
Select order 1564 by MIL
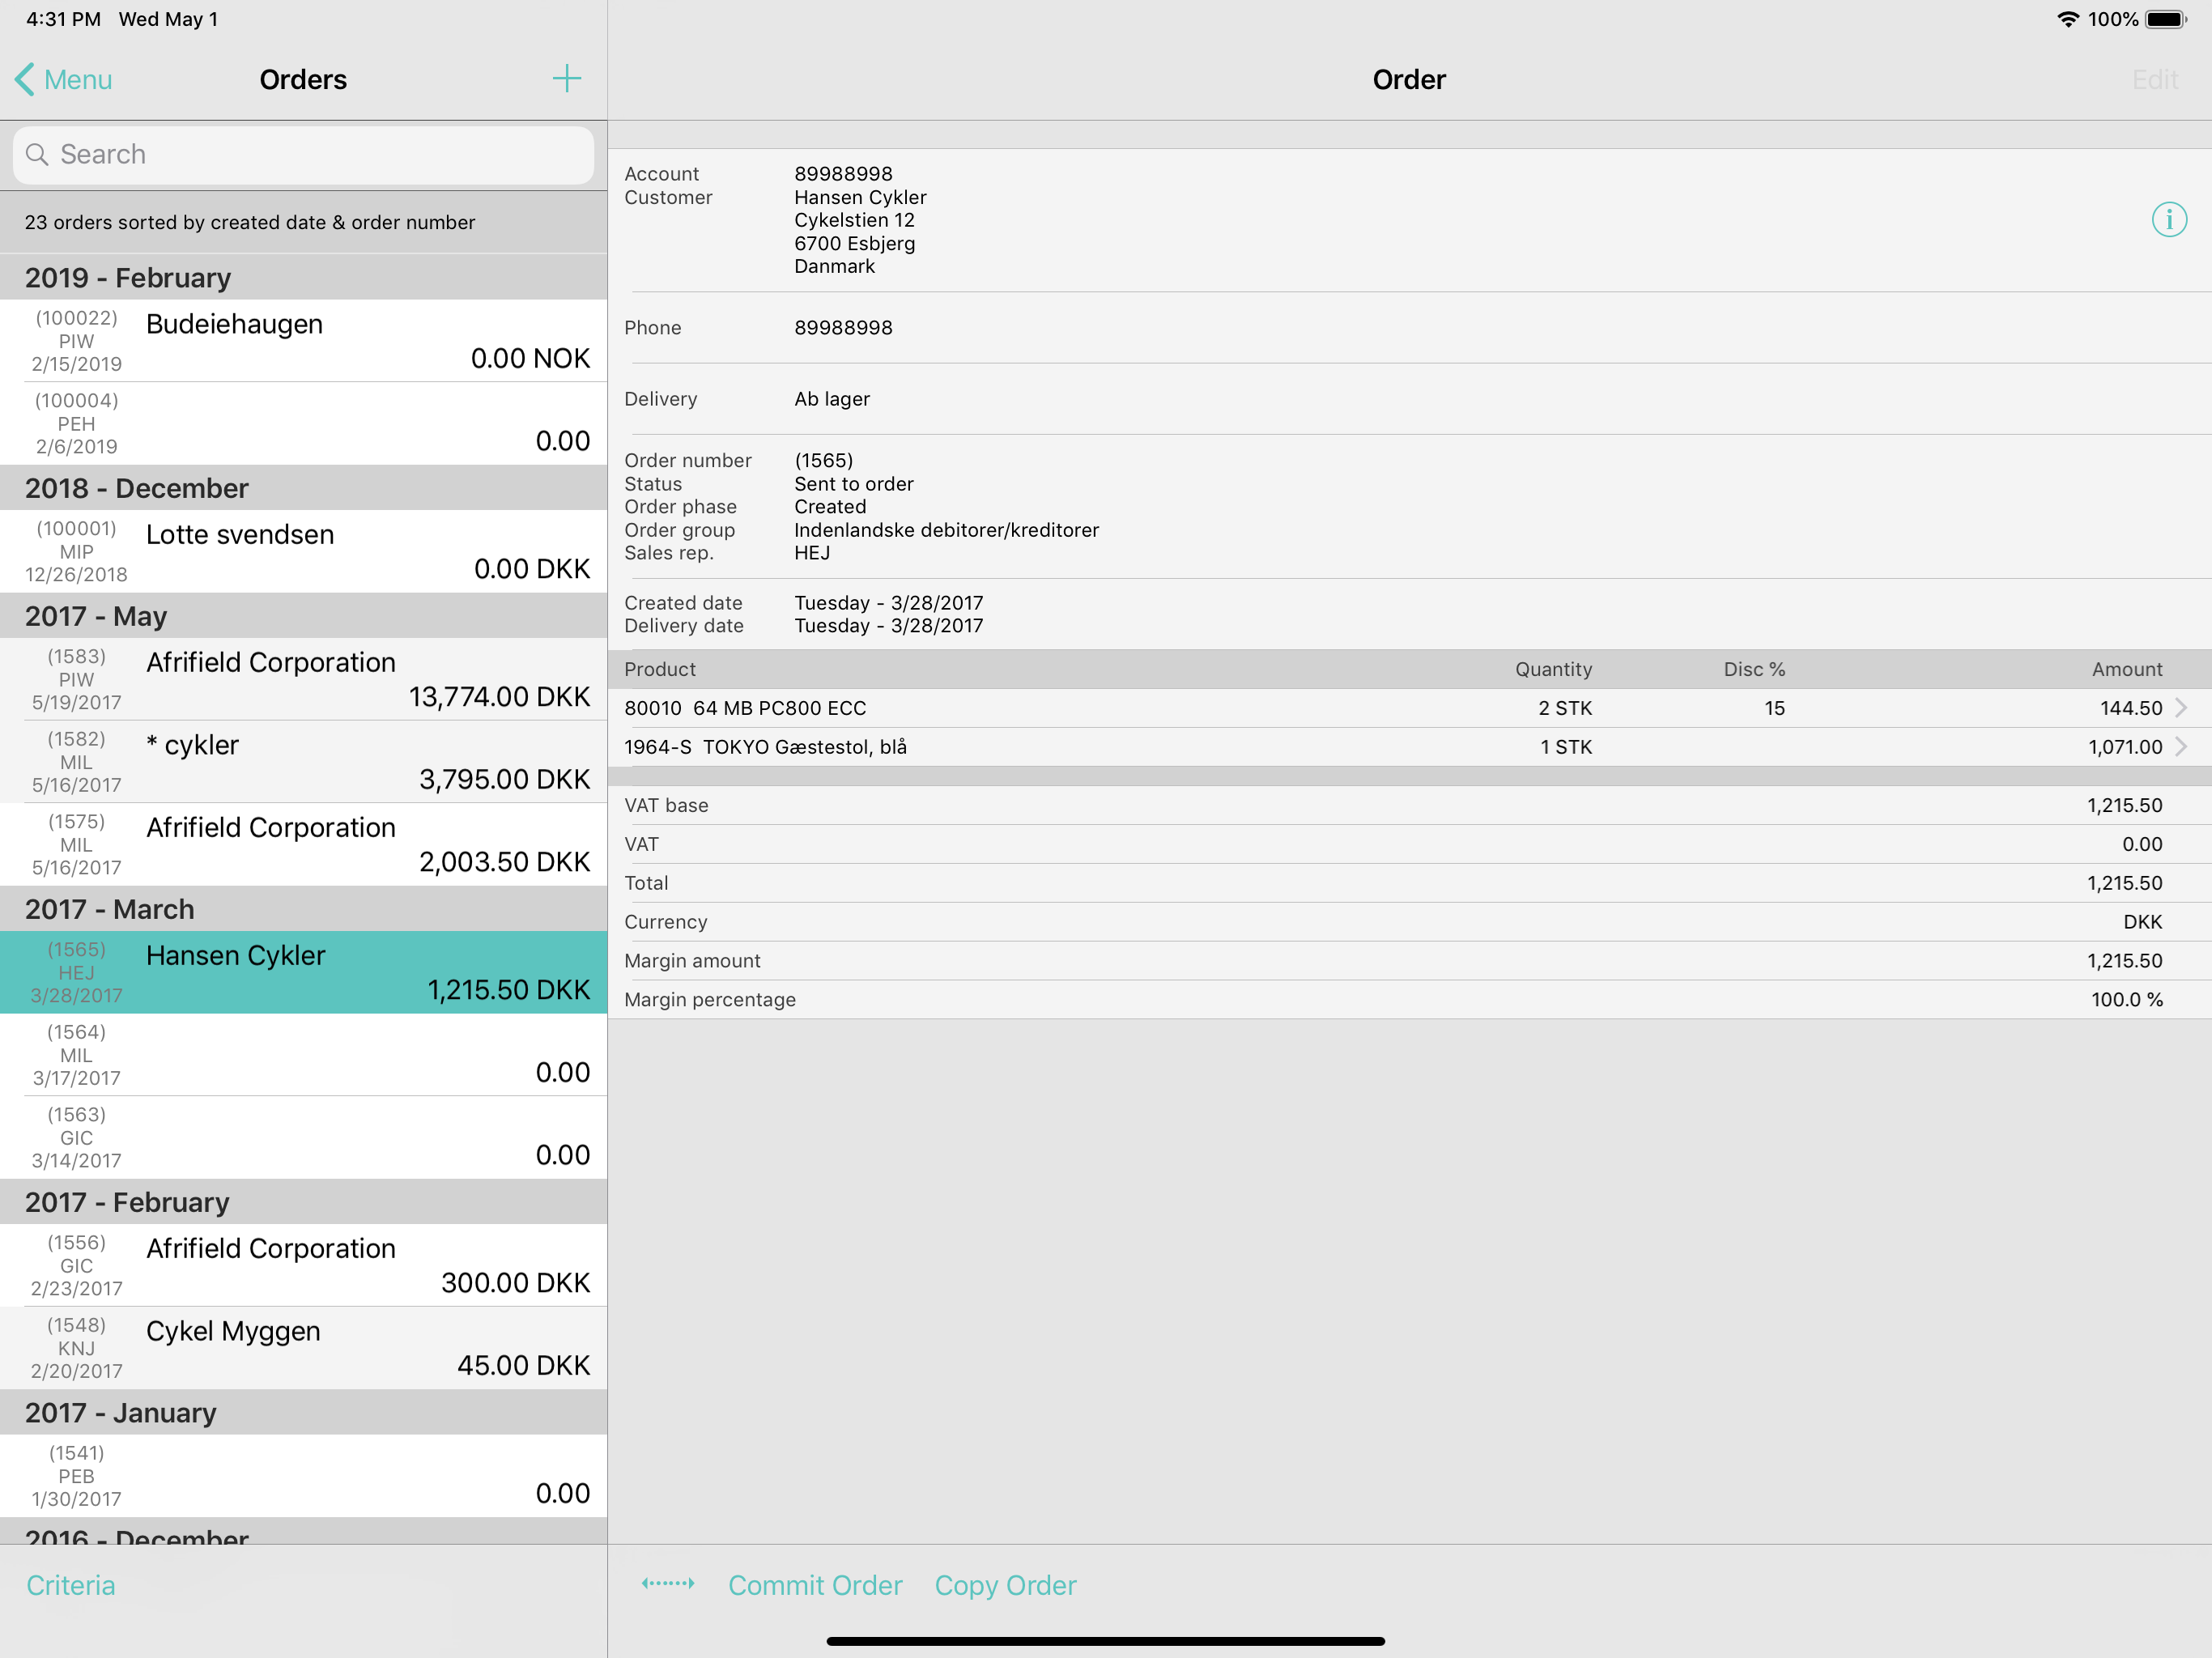coord(303,1055)
